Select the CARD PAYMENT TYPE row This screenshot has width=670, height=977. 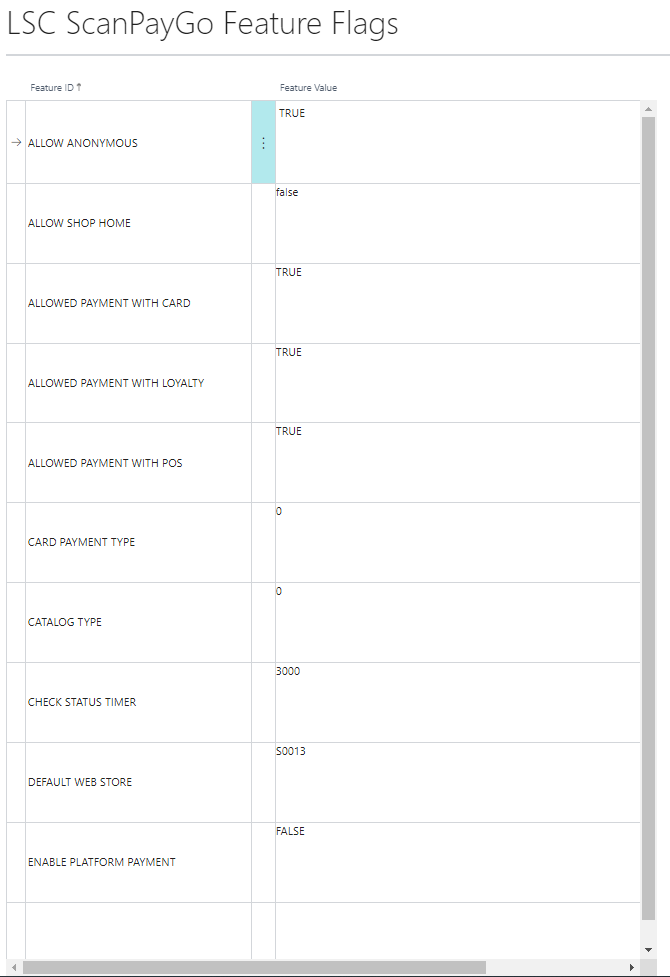(x=81, y=542)
